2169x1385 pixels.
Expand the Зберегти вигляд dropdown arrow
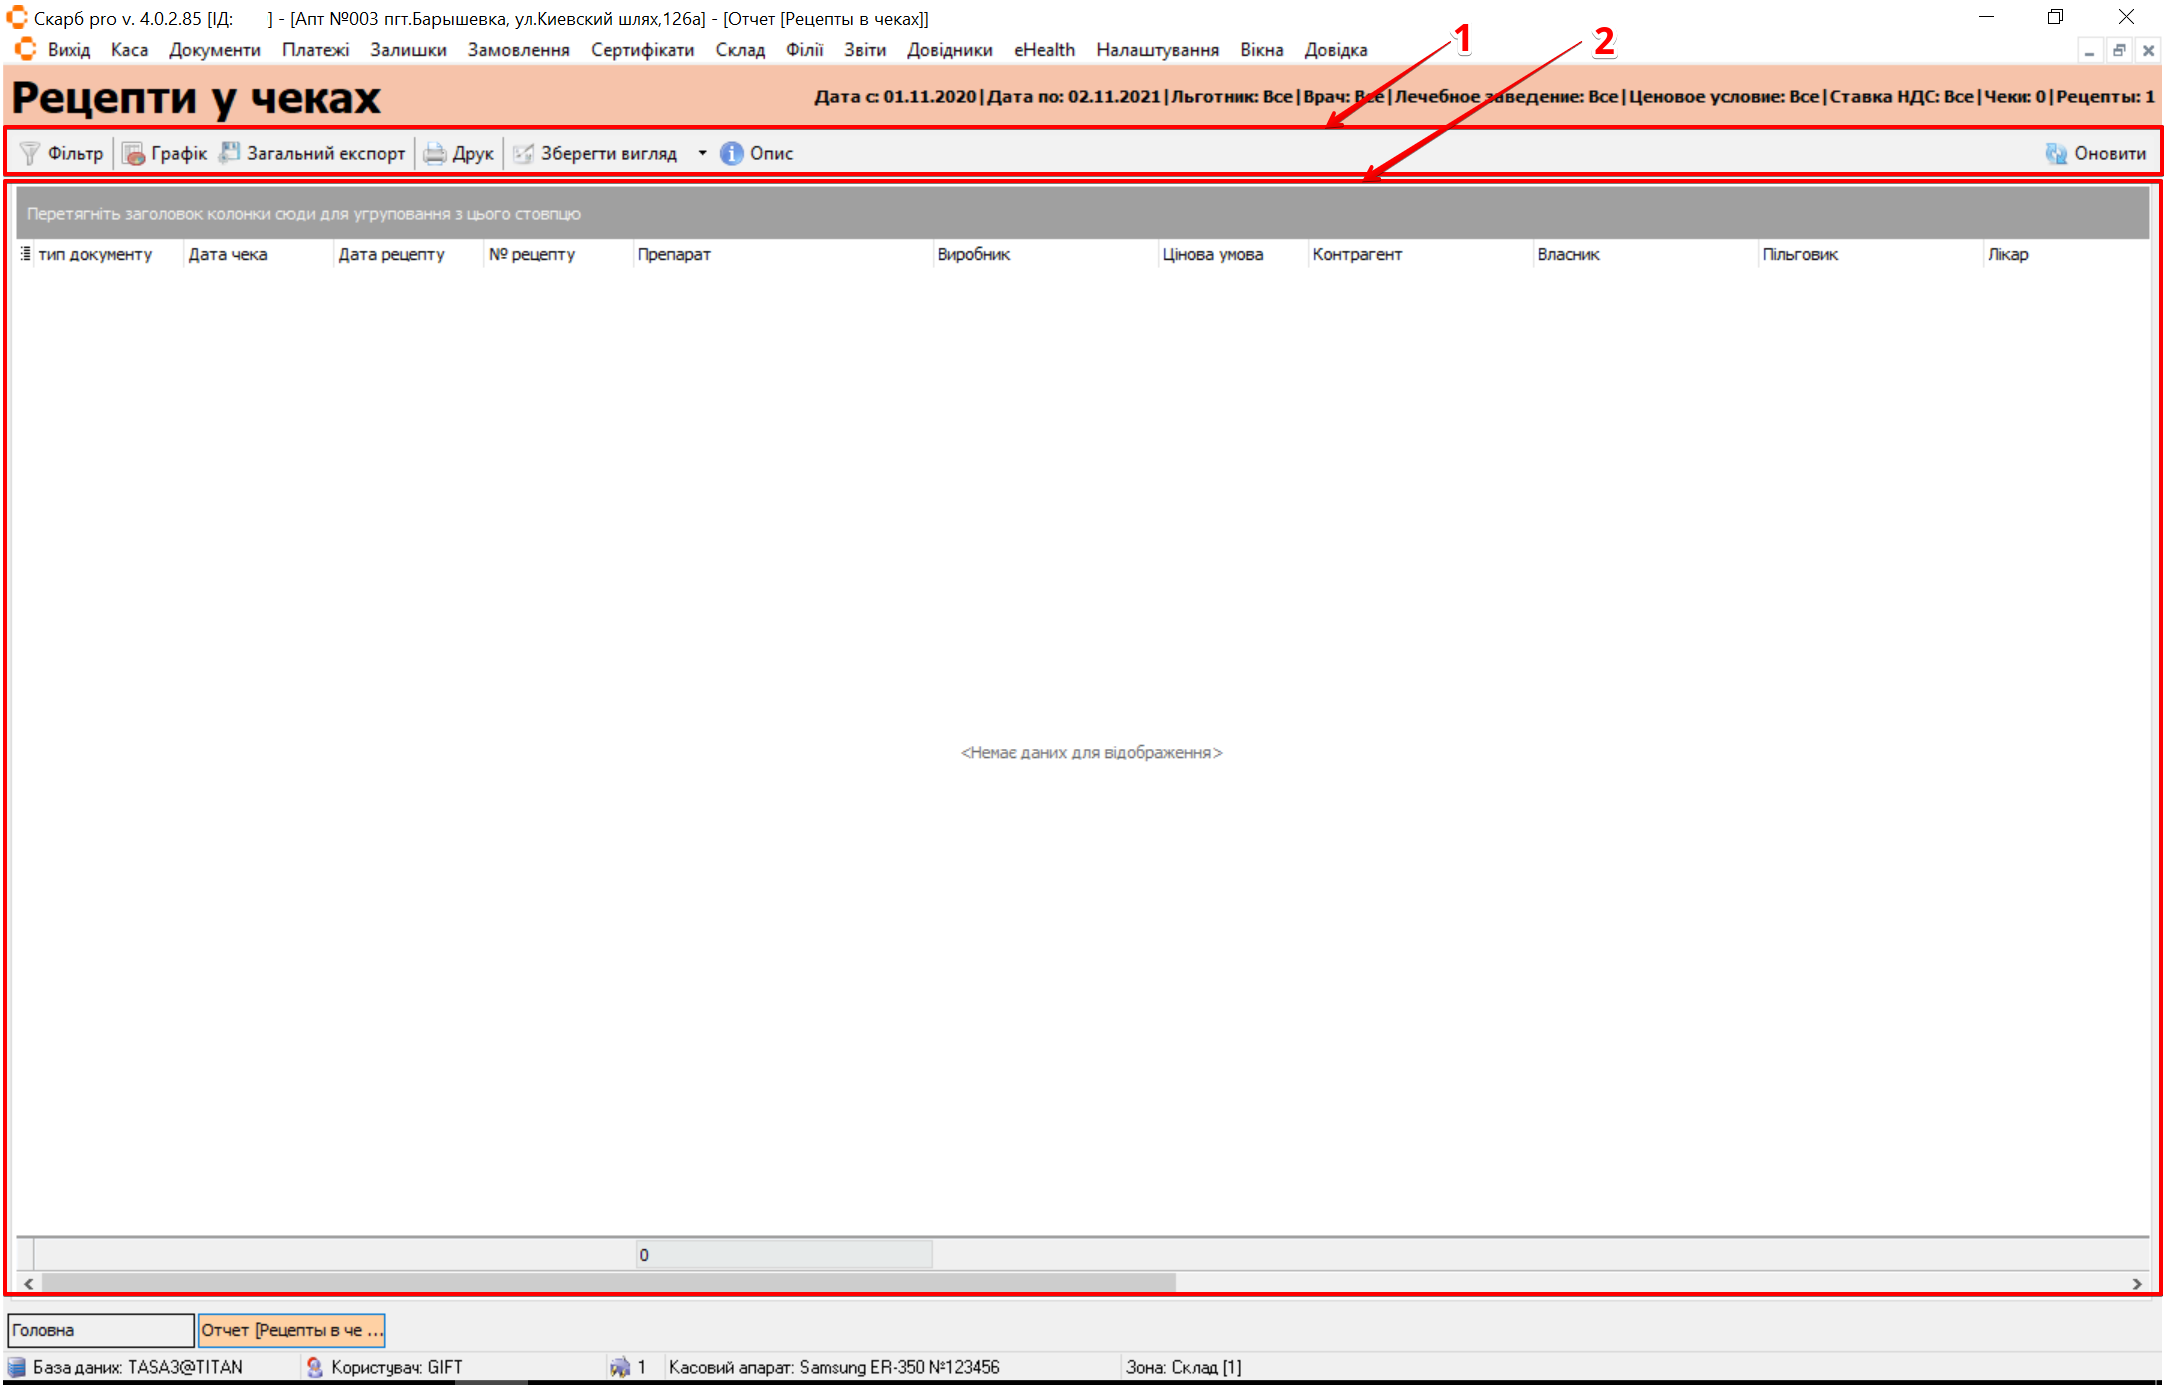click(x=702, y=153)
